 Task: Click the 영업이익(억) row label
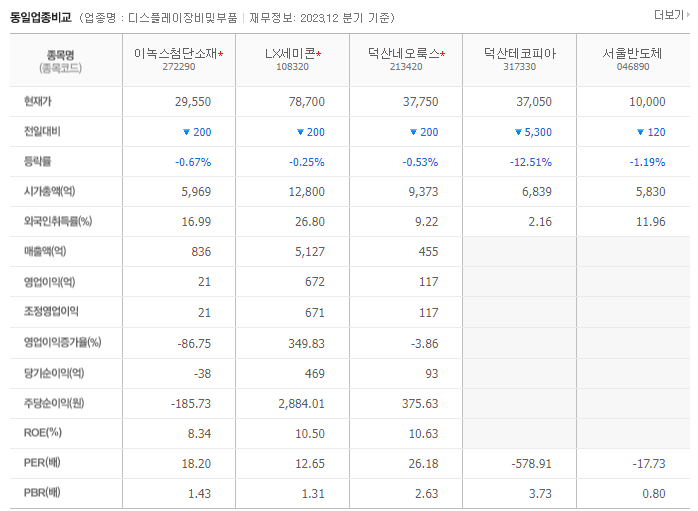[x=49, y=282]
